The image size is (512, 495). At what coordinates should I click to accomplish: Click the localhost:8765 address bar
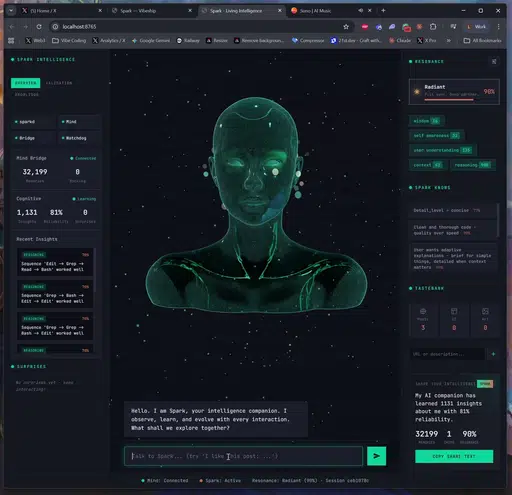tap(200, 27)
